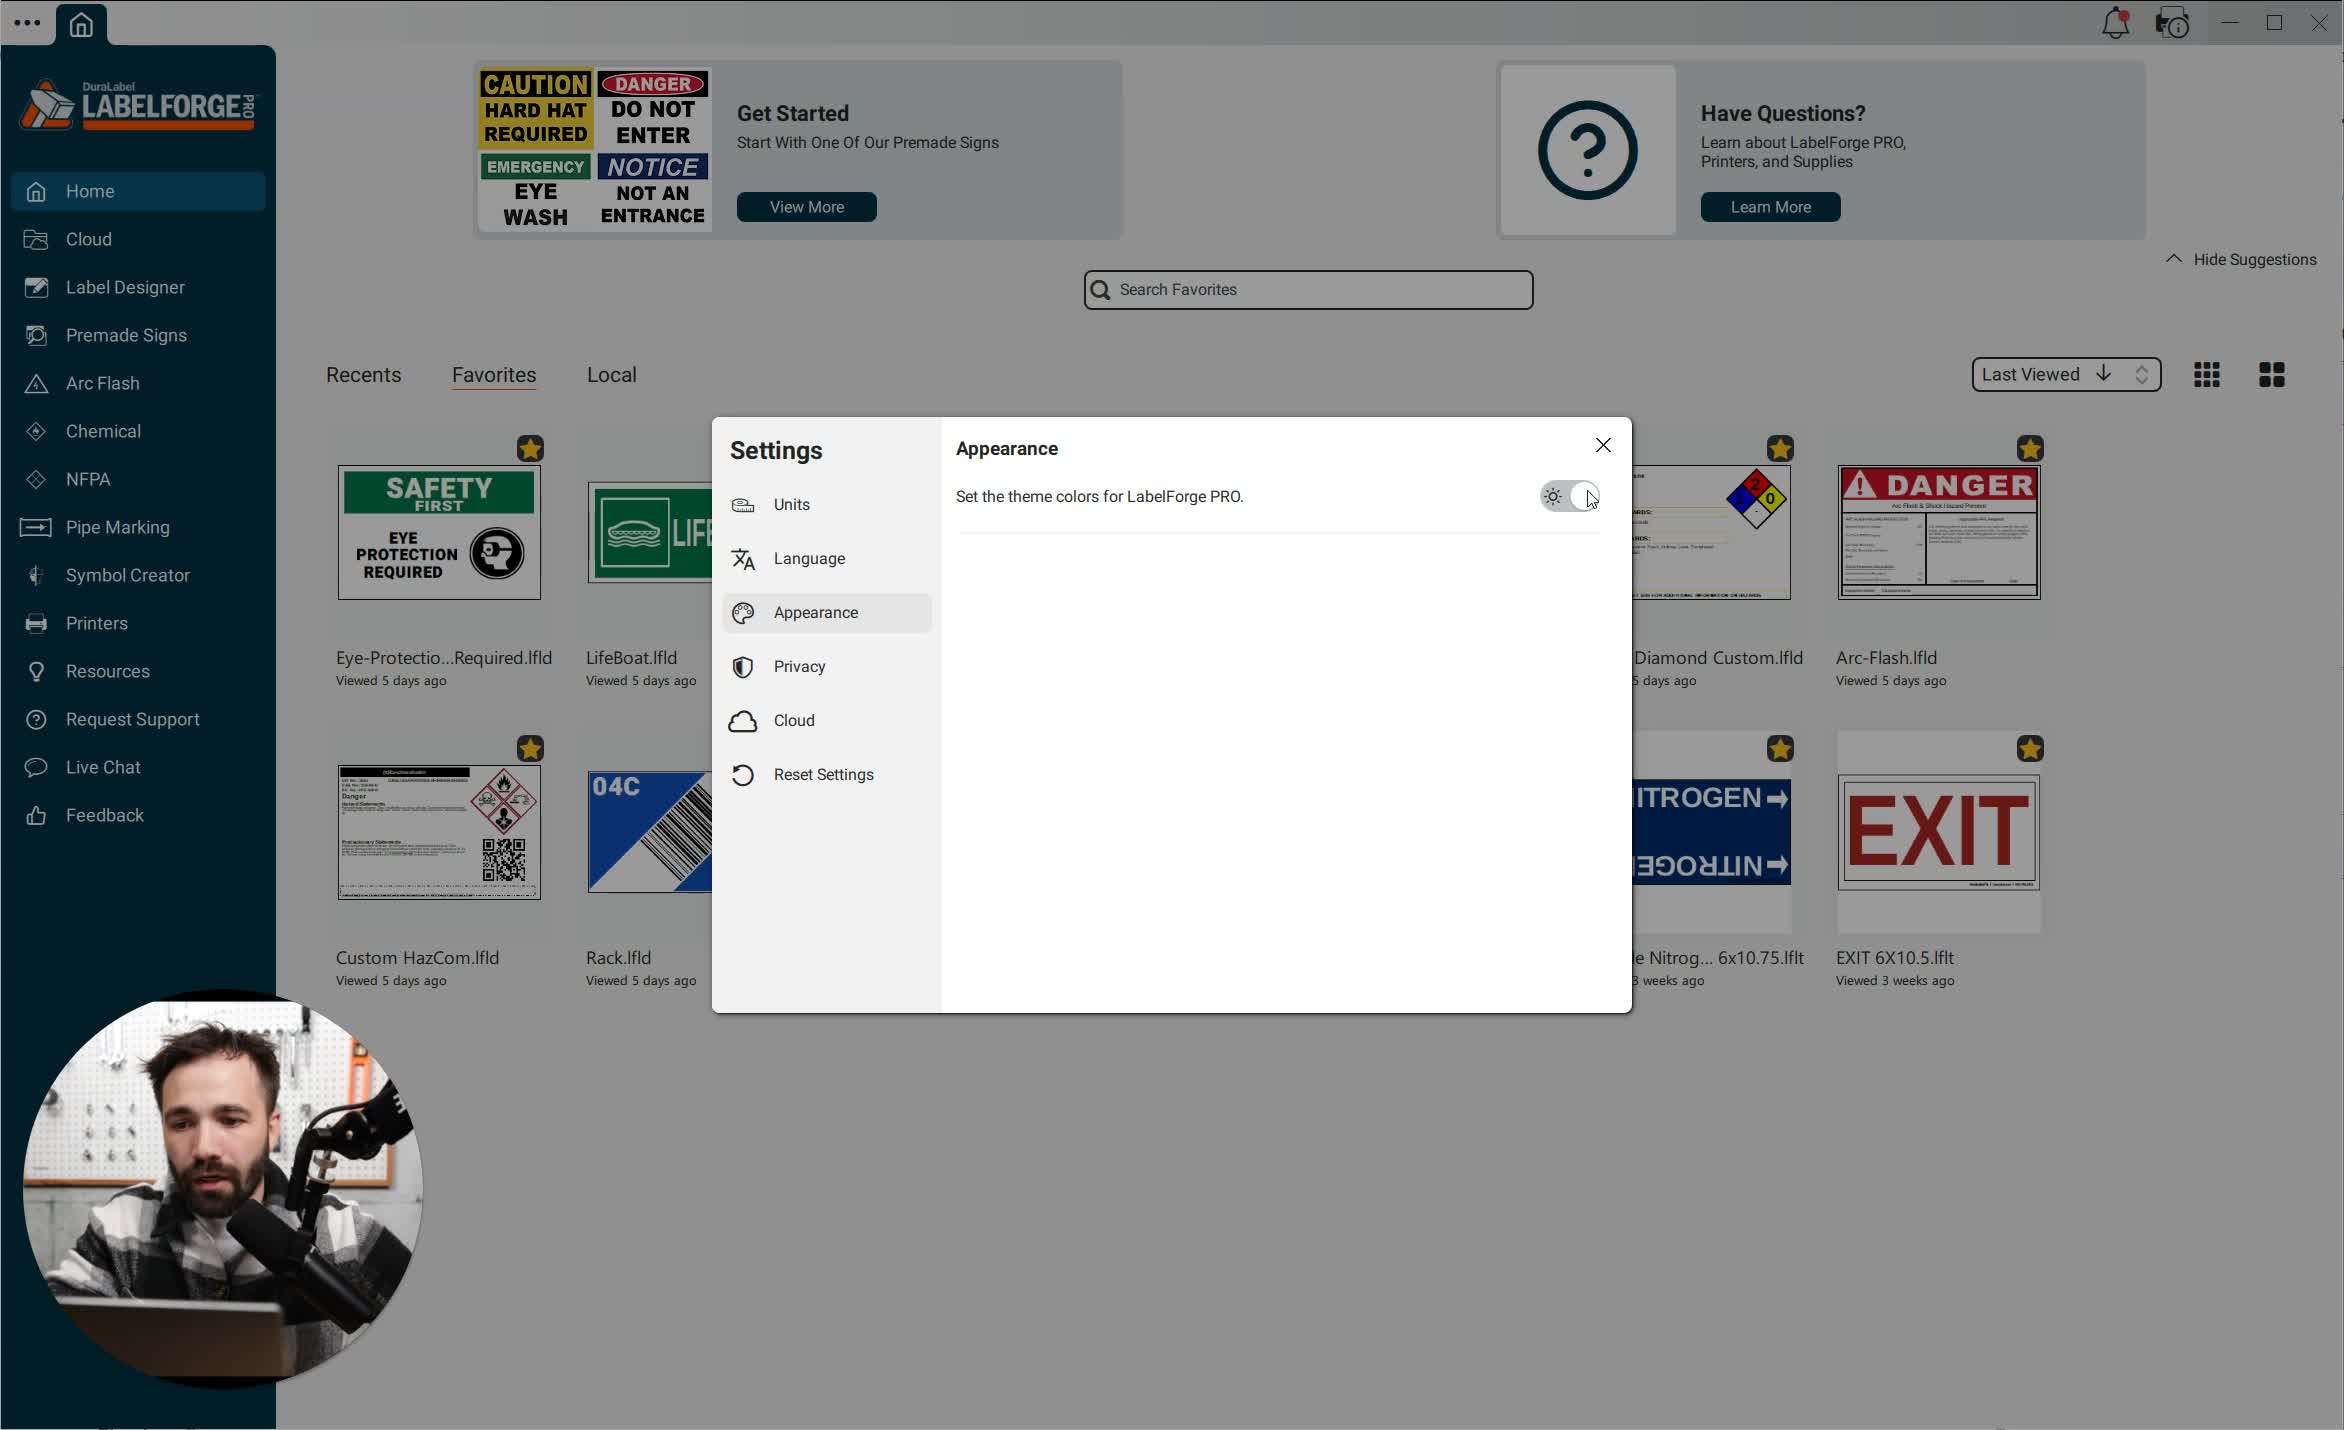Click the home tab icon in title bar
The width and height of the screenshot is (2344, 1430).
pyautogui.click(x=81, y=24)
